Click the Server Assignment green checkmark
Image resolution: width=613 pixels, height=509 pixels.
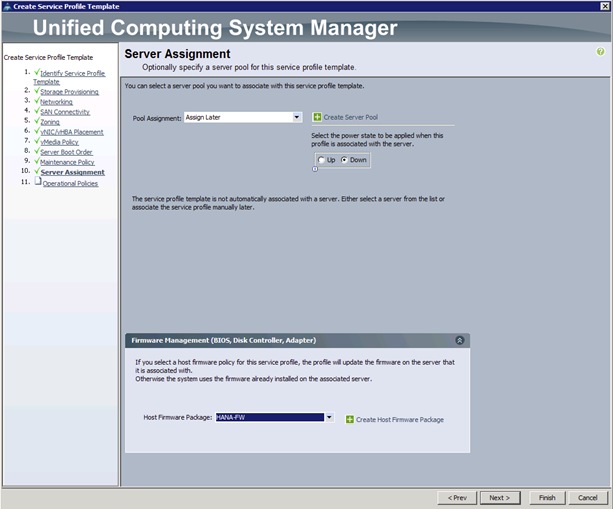coord(37,171)
